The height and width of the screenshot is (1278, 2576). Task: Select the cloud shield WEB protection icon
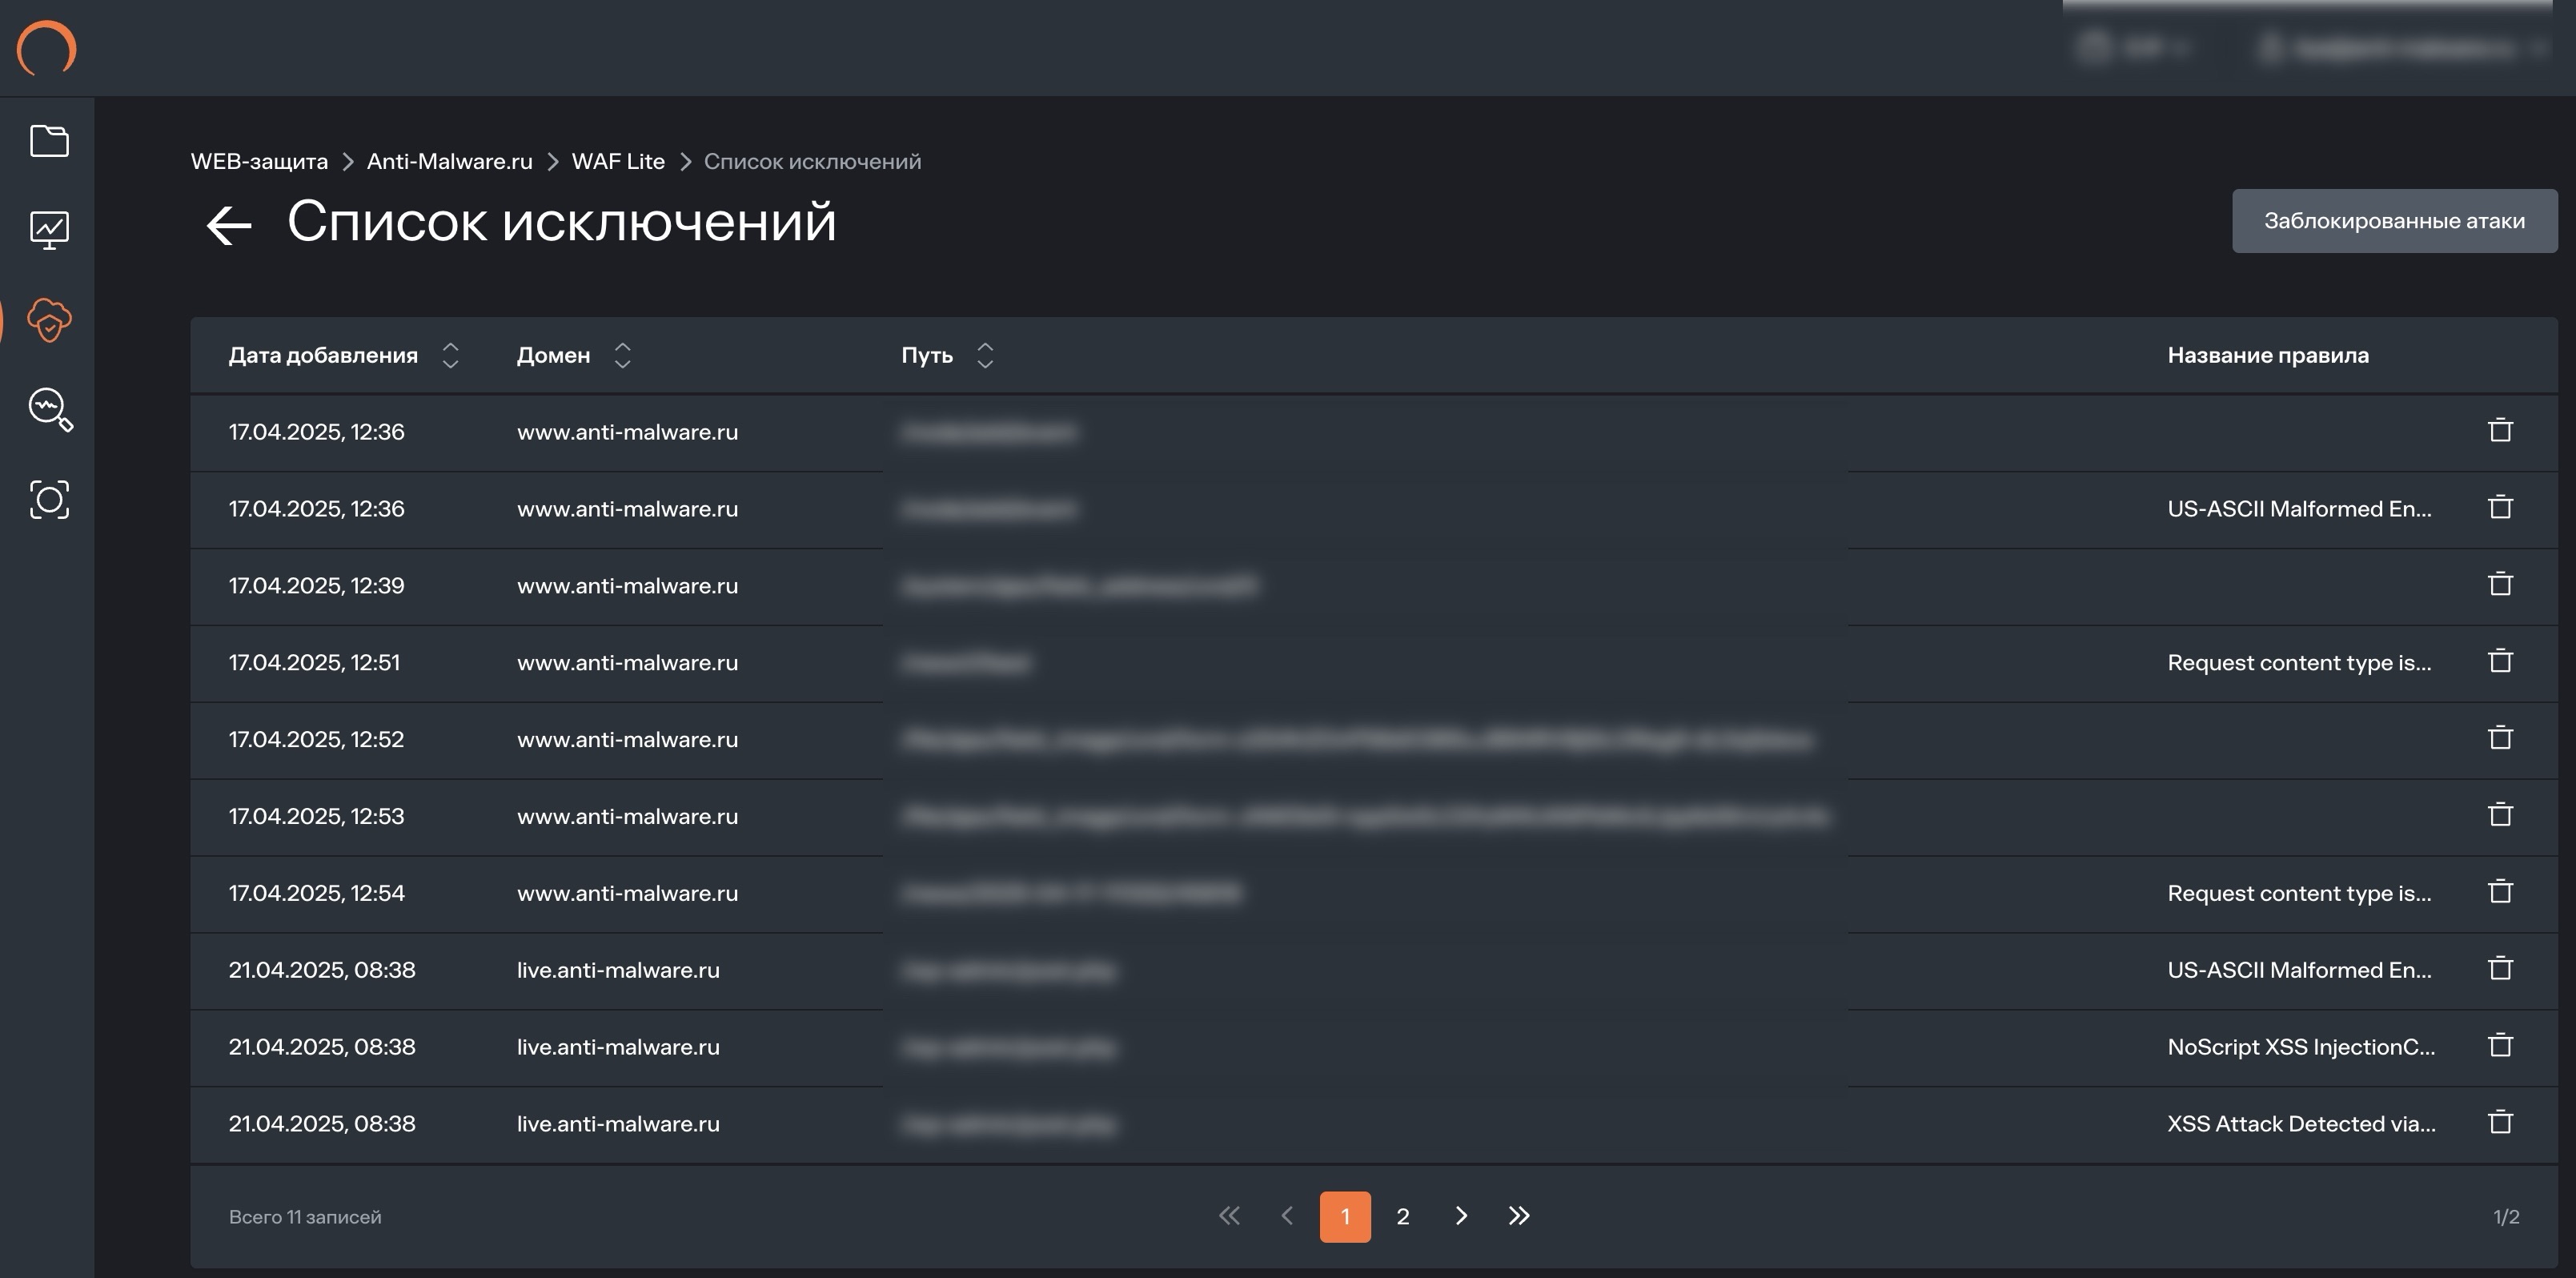coord(49,320)
